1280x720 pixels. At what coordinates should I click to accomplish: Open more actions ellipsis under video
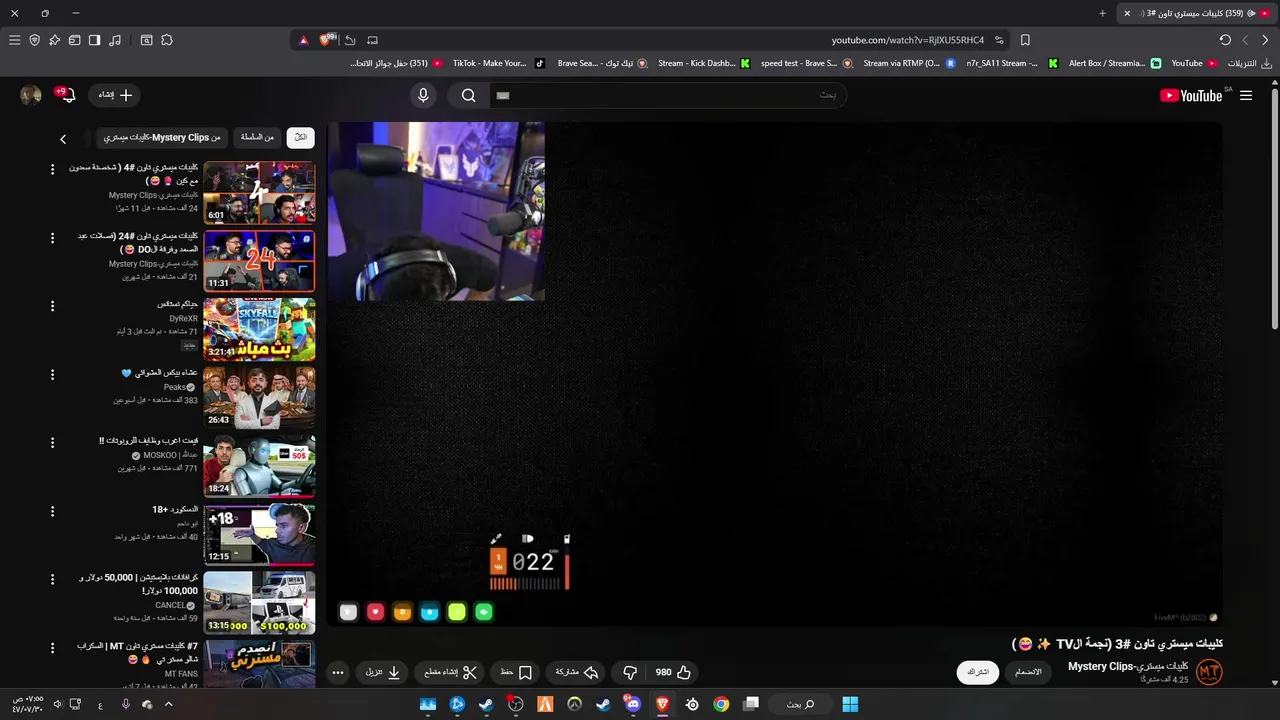pos(338,672)
